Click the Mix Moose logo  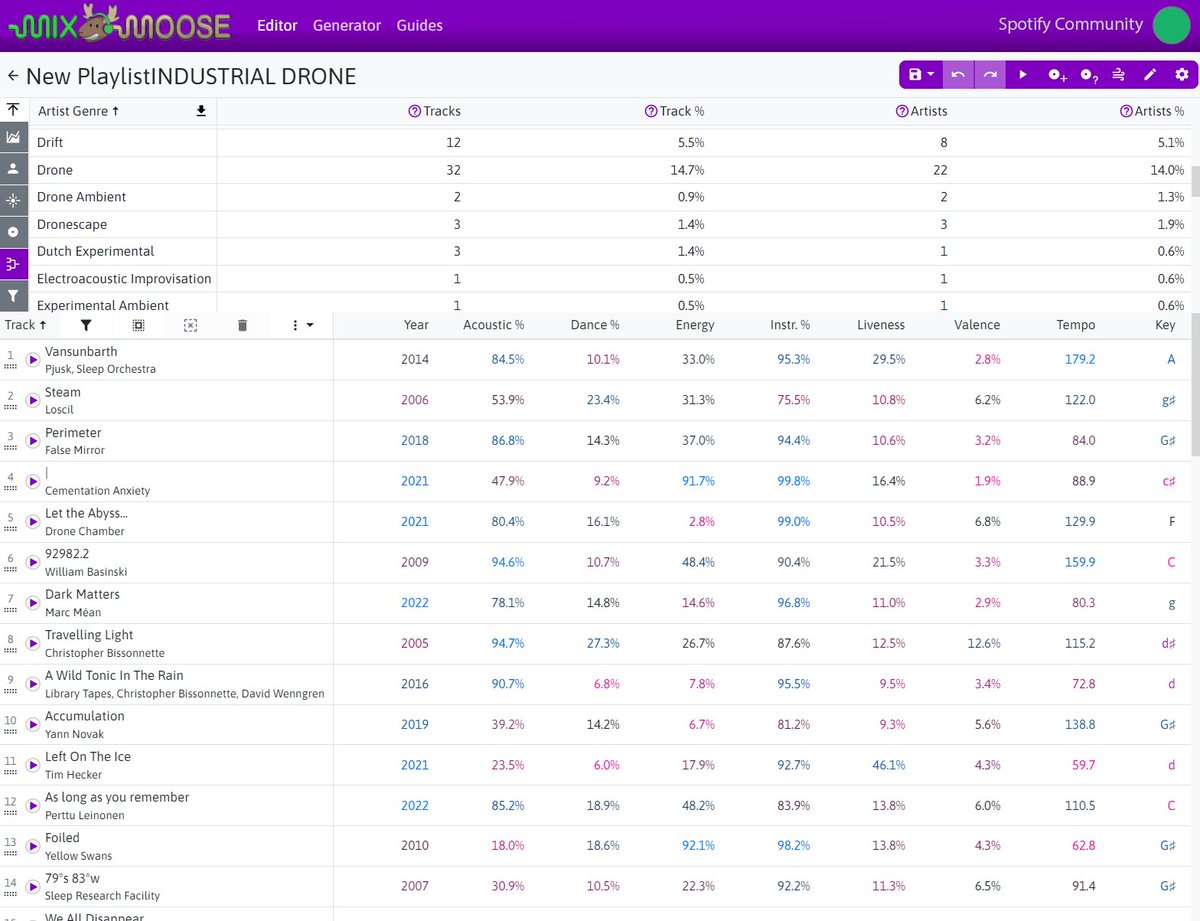(119, 25)
